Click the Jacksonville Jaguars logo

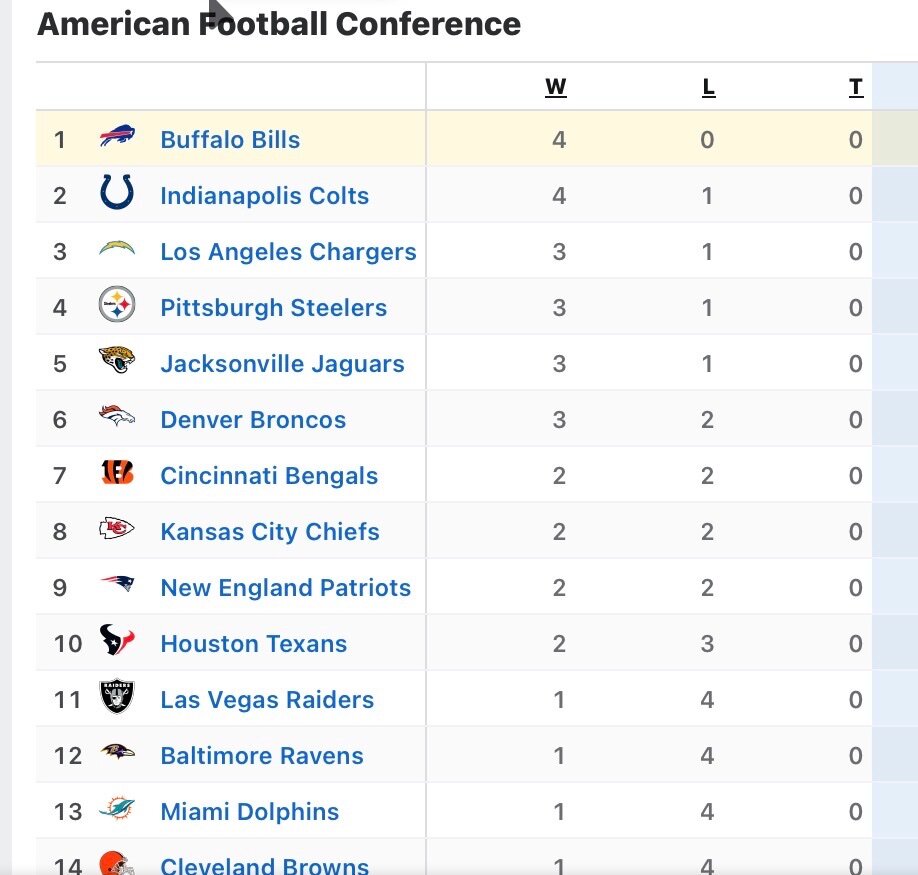point(117,361)
